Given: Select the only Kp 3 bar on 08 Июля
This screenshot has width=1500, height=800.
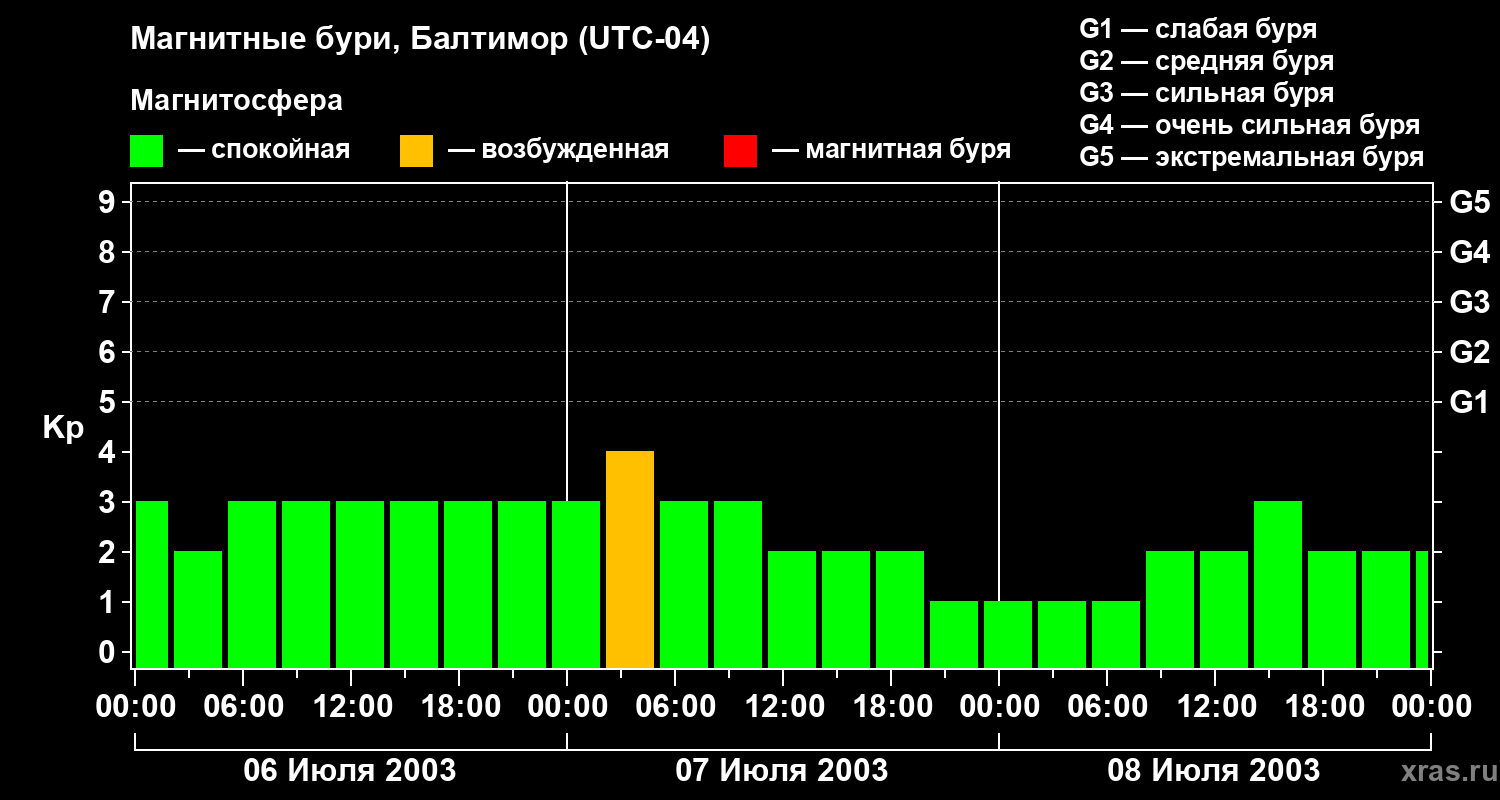Looking at the screenshot, I should (1278, 584).
